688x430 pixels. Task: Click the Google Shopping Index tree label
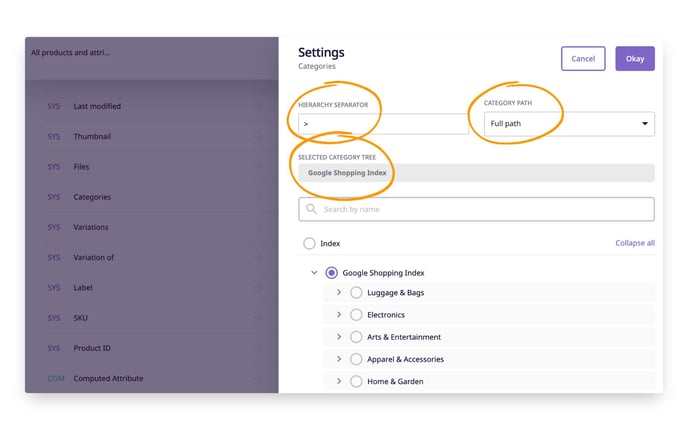pyautogui.click(x=383, y=273)
